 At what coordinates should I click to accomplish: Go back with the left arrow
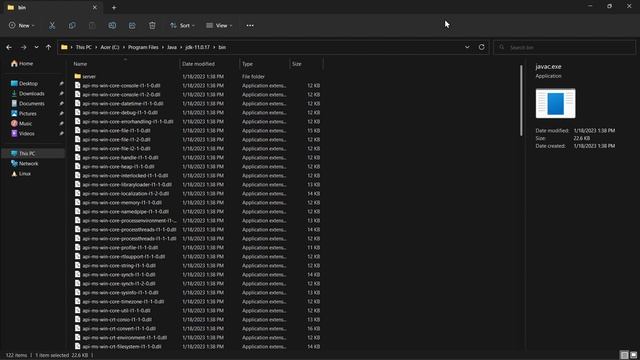coord(9,47)
